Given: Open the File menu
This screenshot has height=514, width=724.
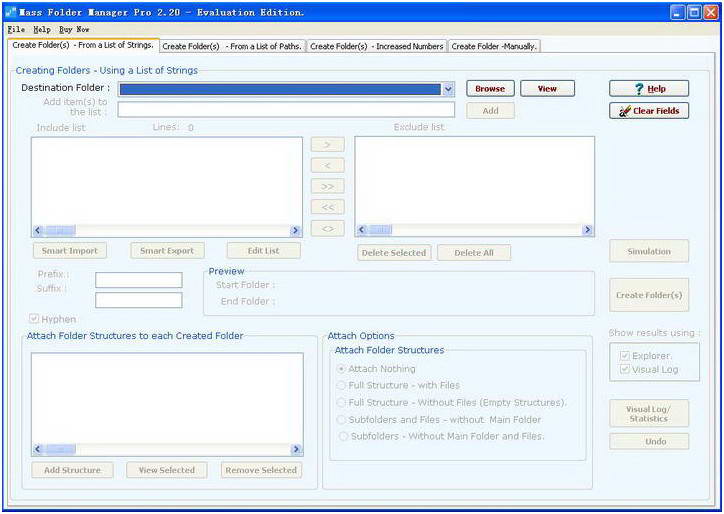Looking at the screenshot, I should point(16,29).
